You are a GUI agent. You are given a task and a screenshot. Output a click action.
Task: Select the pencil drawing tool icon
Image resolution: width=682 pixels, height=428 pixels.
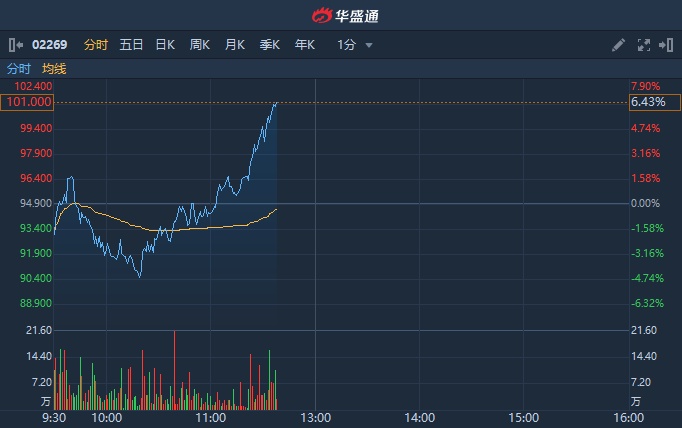(x=618, y=45)
